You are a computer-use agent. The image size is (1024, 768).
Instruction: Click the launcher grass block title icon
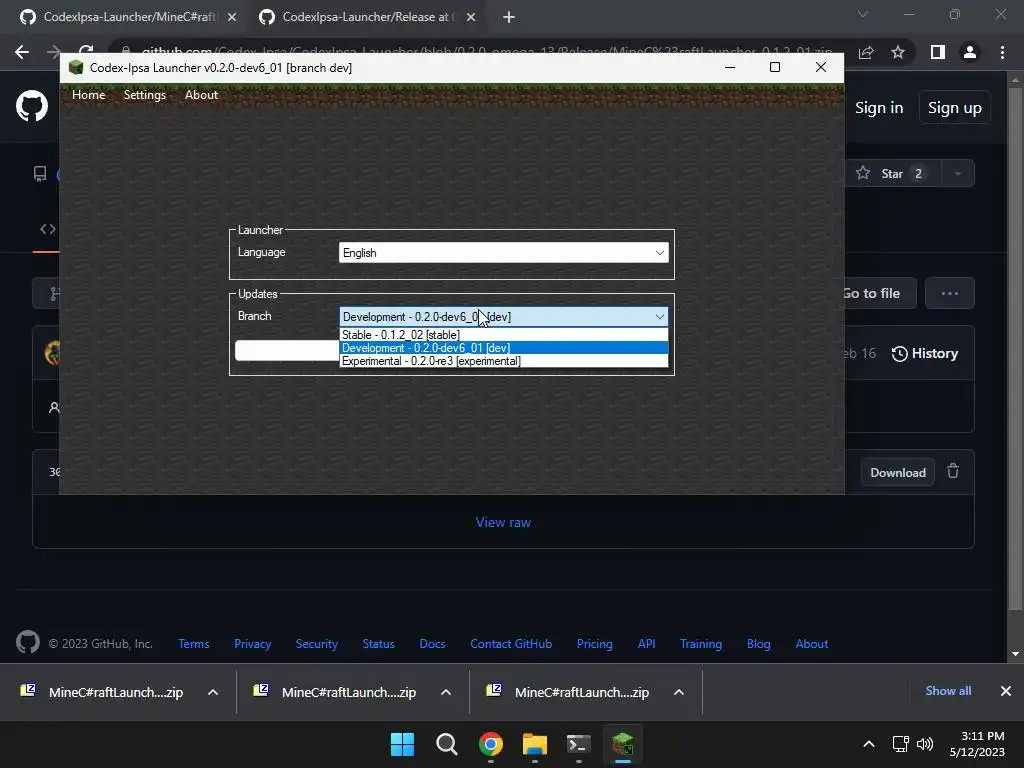click(76, 67)
